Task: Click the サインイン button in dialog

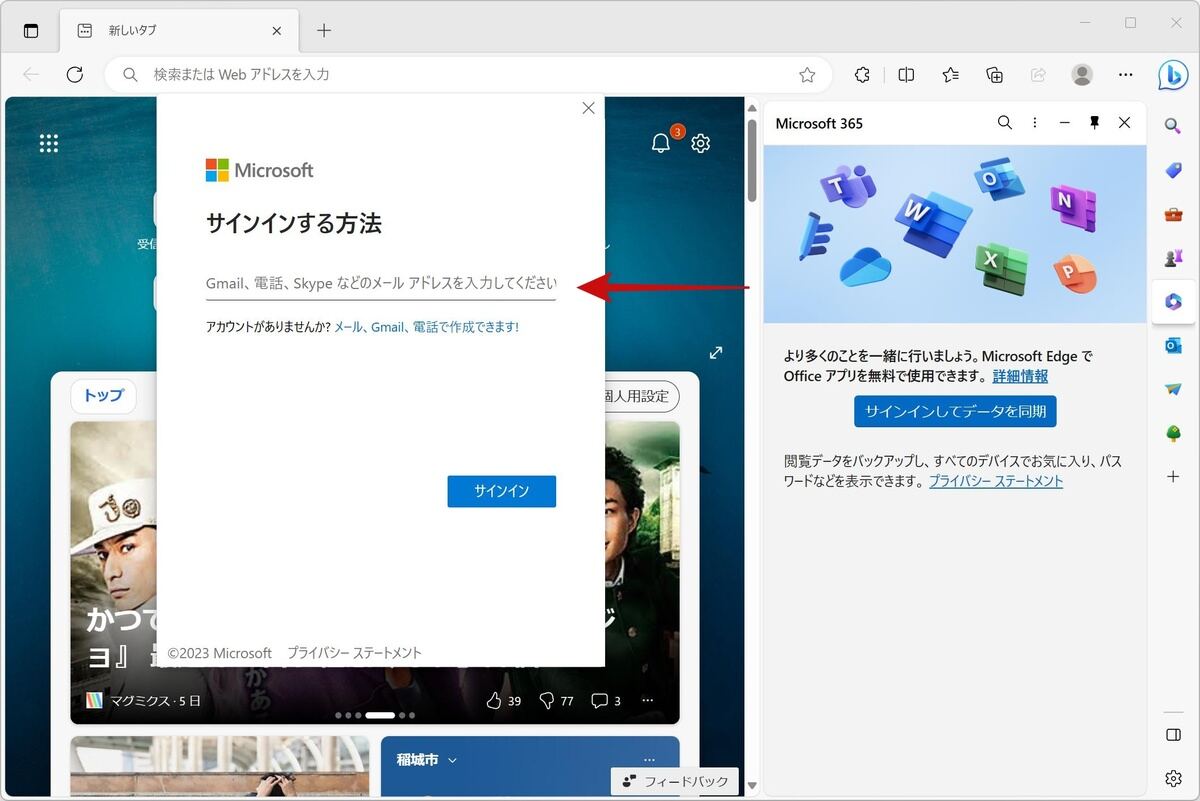Action: 502,491
